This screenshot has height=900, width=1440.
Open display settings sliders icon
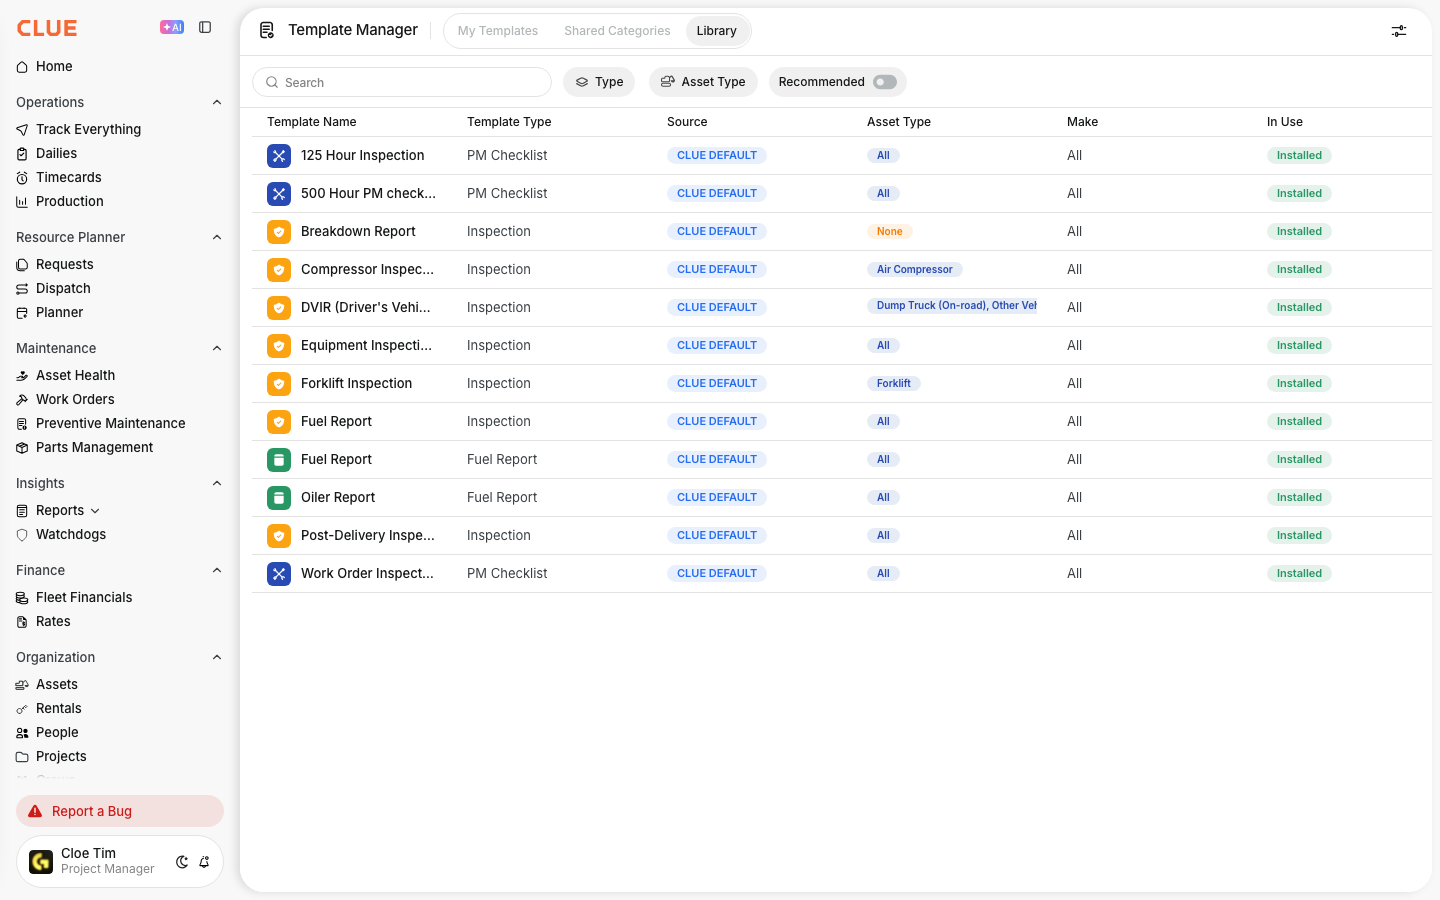click(x=1399, y=31)
